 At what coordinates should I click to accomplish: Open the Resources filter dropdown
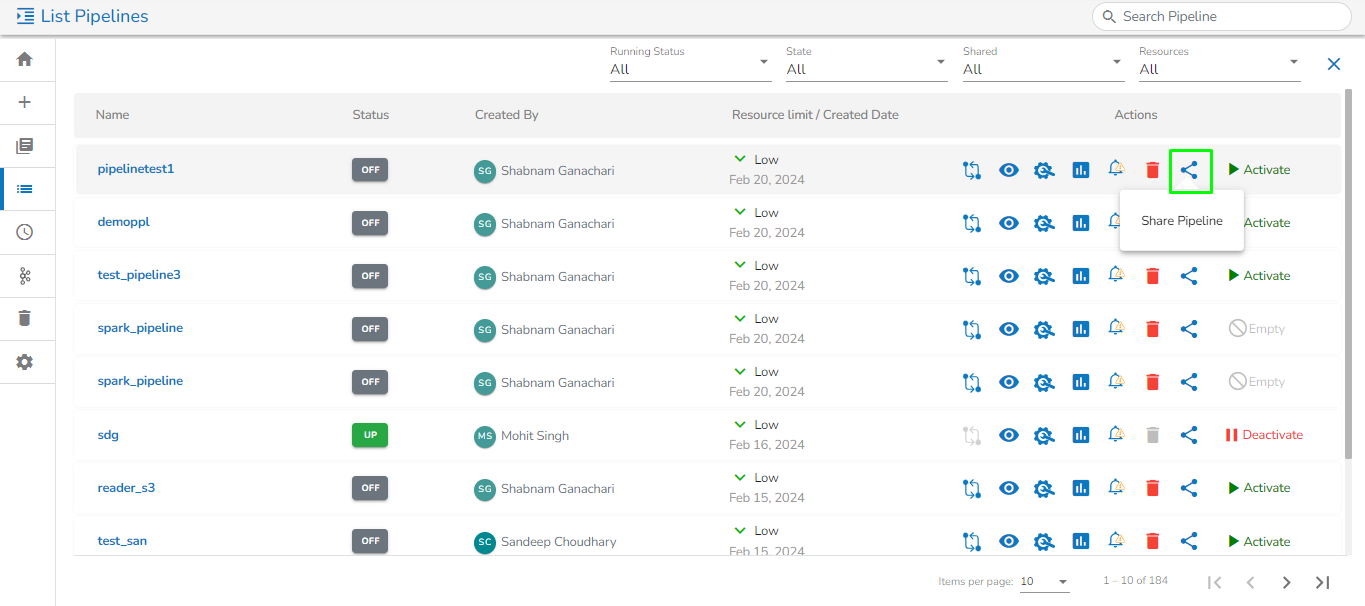tap(1219, 69)
